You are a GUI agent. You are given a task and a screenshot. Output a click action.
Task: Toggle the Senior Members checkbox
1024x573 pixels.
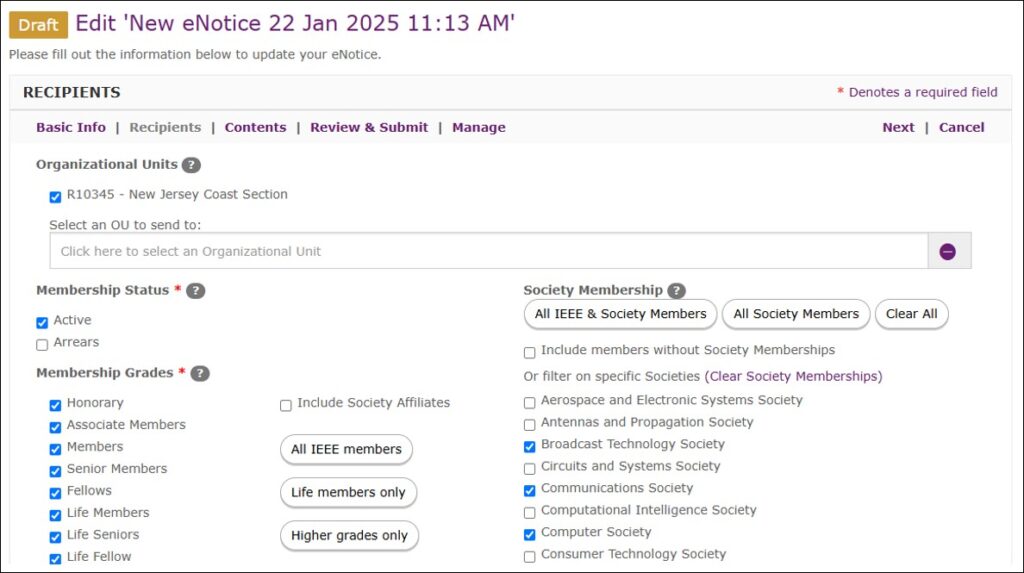(x=56, y=471)
